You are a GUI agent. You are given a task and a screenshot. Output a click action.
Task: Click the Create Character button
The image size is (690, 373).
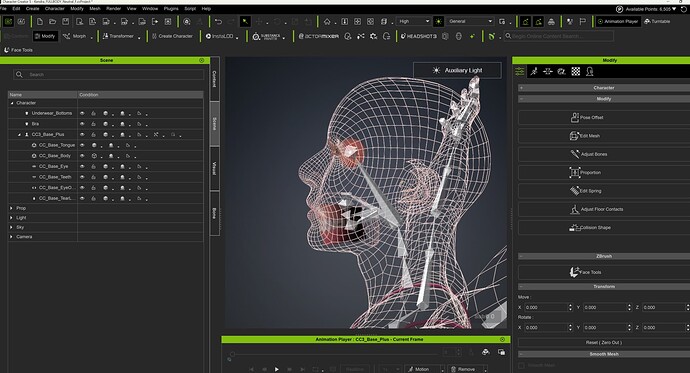(x=172, y=36)
